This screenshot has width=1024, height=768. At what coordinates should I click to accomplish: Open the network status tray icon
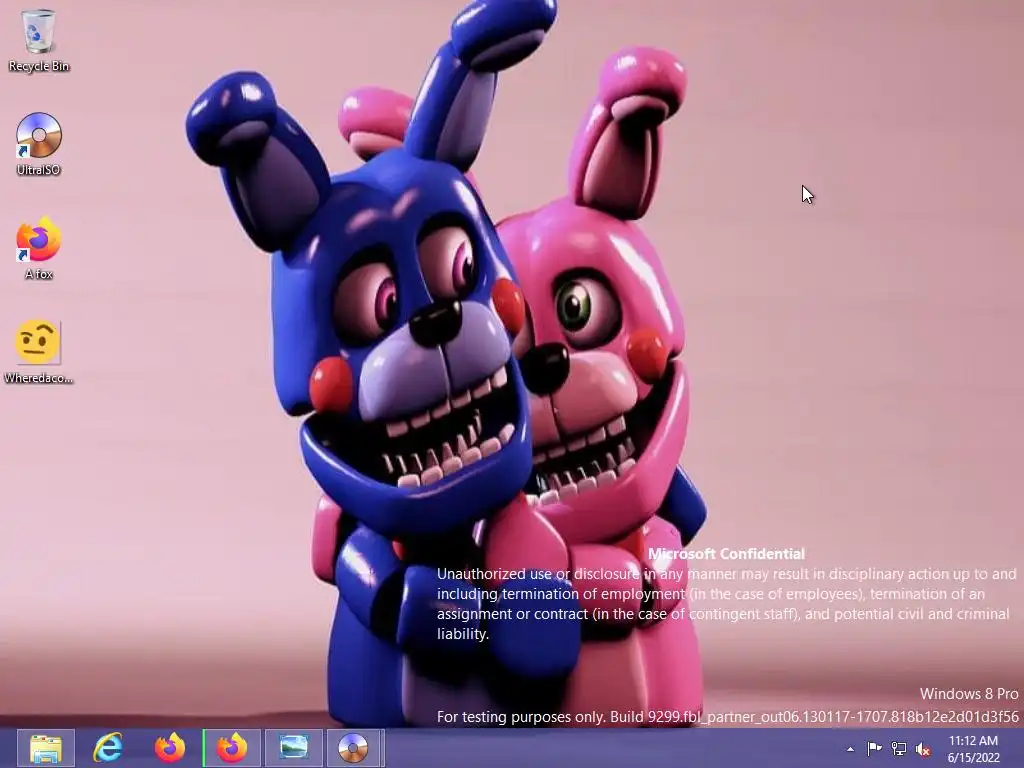tap(899, 749)
